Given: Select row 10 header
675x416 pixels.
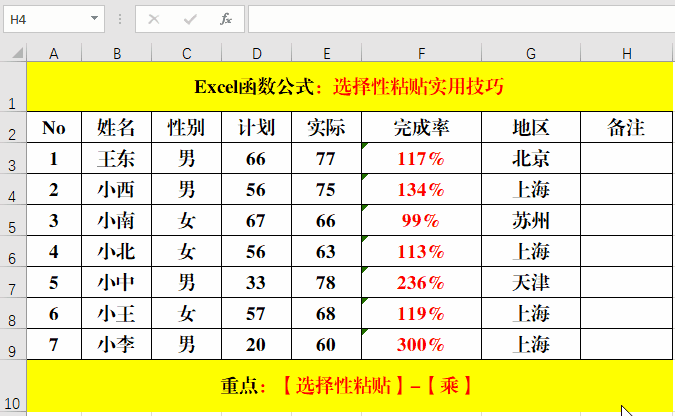Looking at the screenshot, I should click(x=13, y=386).
